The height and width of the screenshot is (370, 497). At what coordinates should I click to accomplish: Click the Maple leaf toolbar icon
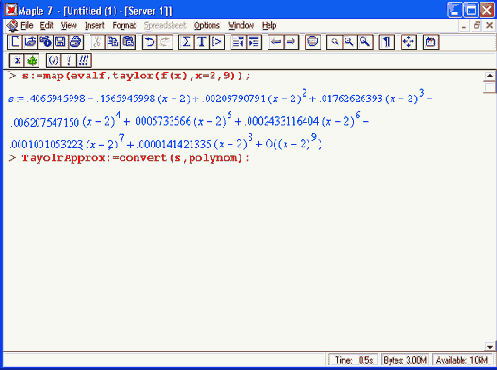(32, 61)
